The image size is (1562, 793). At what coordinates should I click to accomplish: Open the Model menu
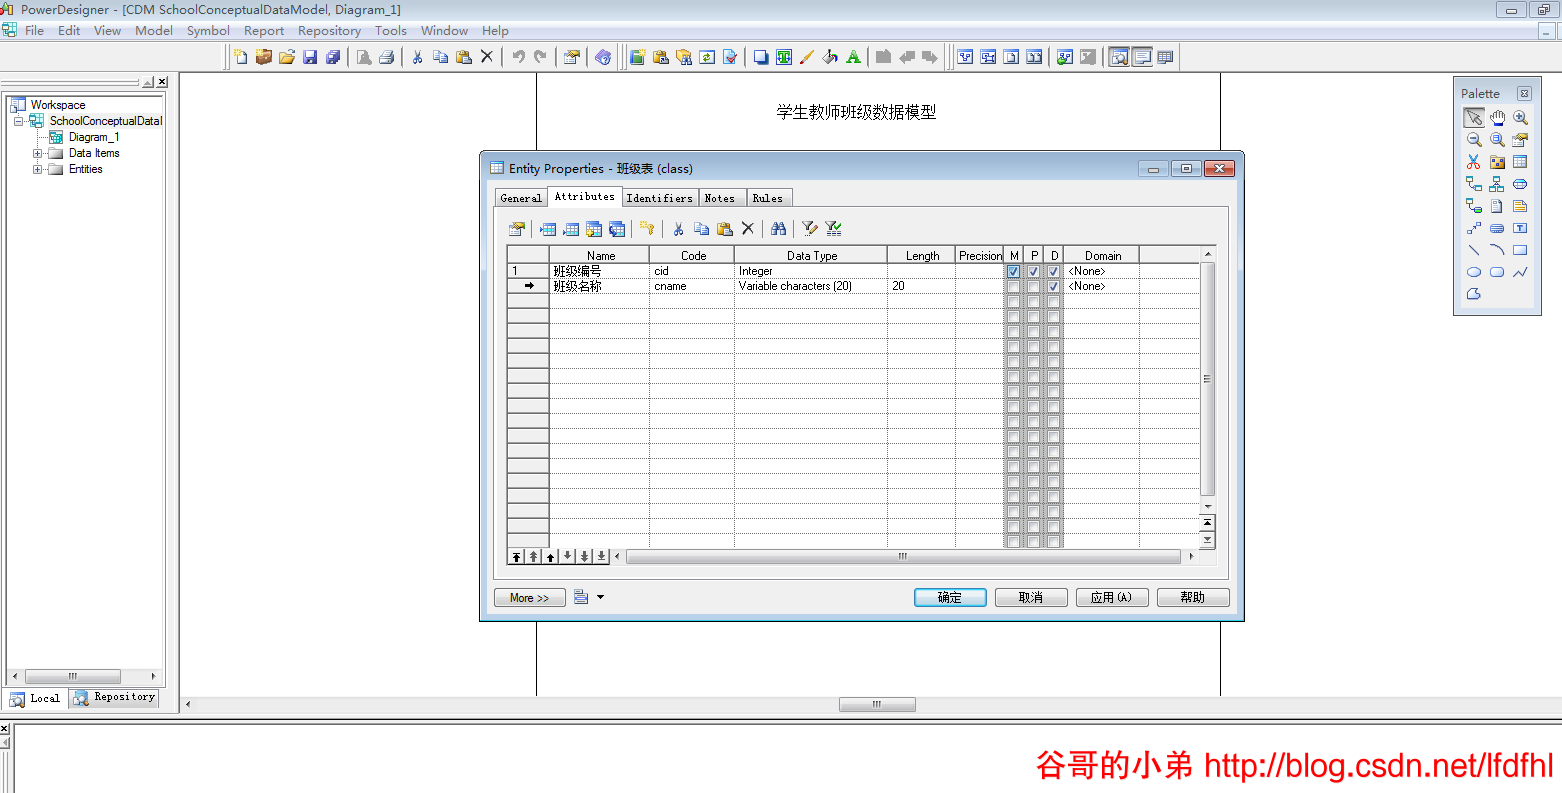coord(154,30)
